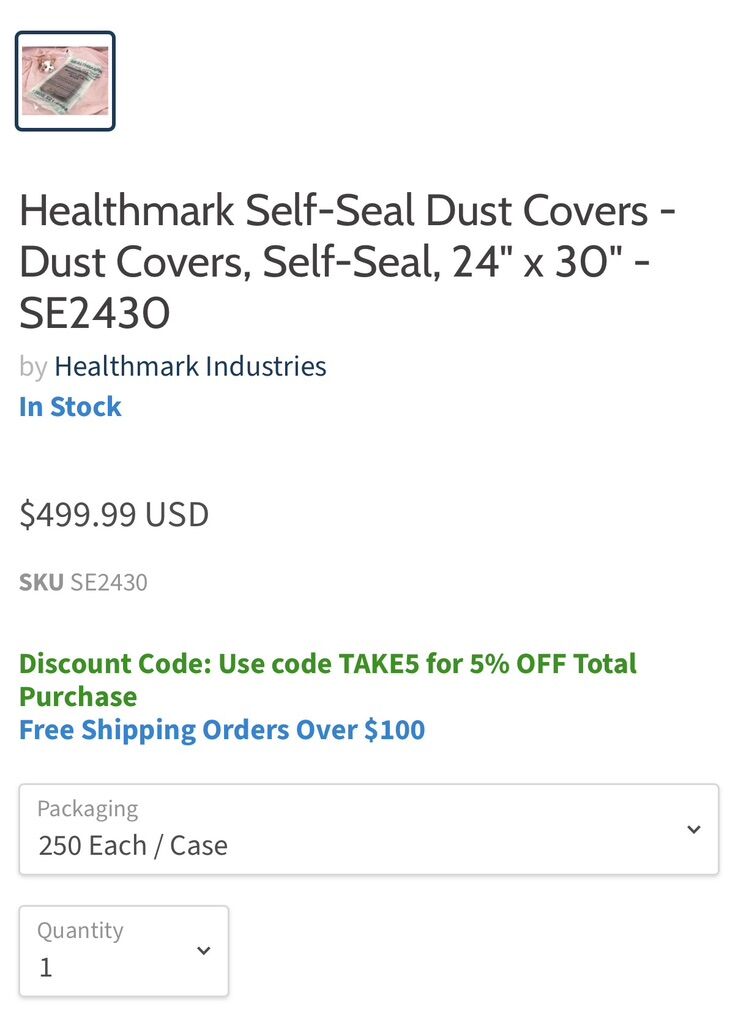Click the dust cover product thumbnail
This screenshot has width=738, height=1020.
pos(65,81)
